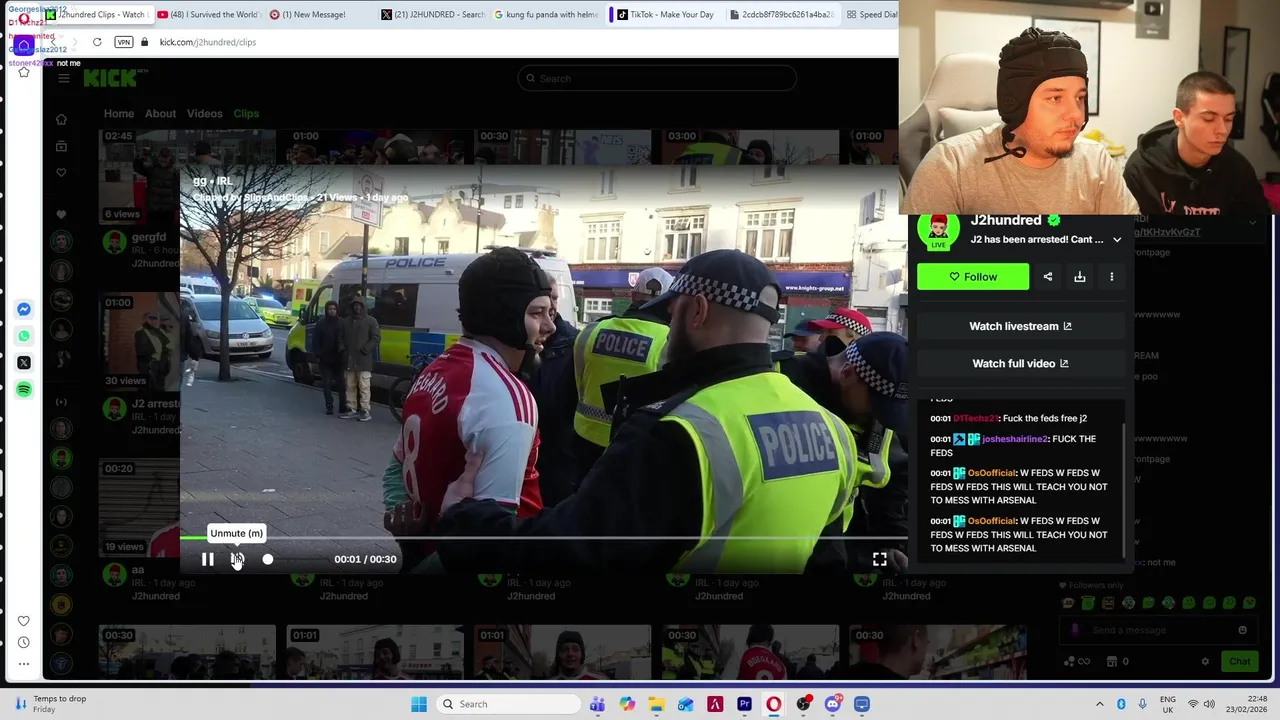Switch to Speed Dial tab
This screenshot has width=1280, height=720.
871,14
